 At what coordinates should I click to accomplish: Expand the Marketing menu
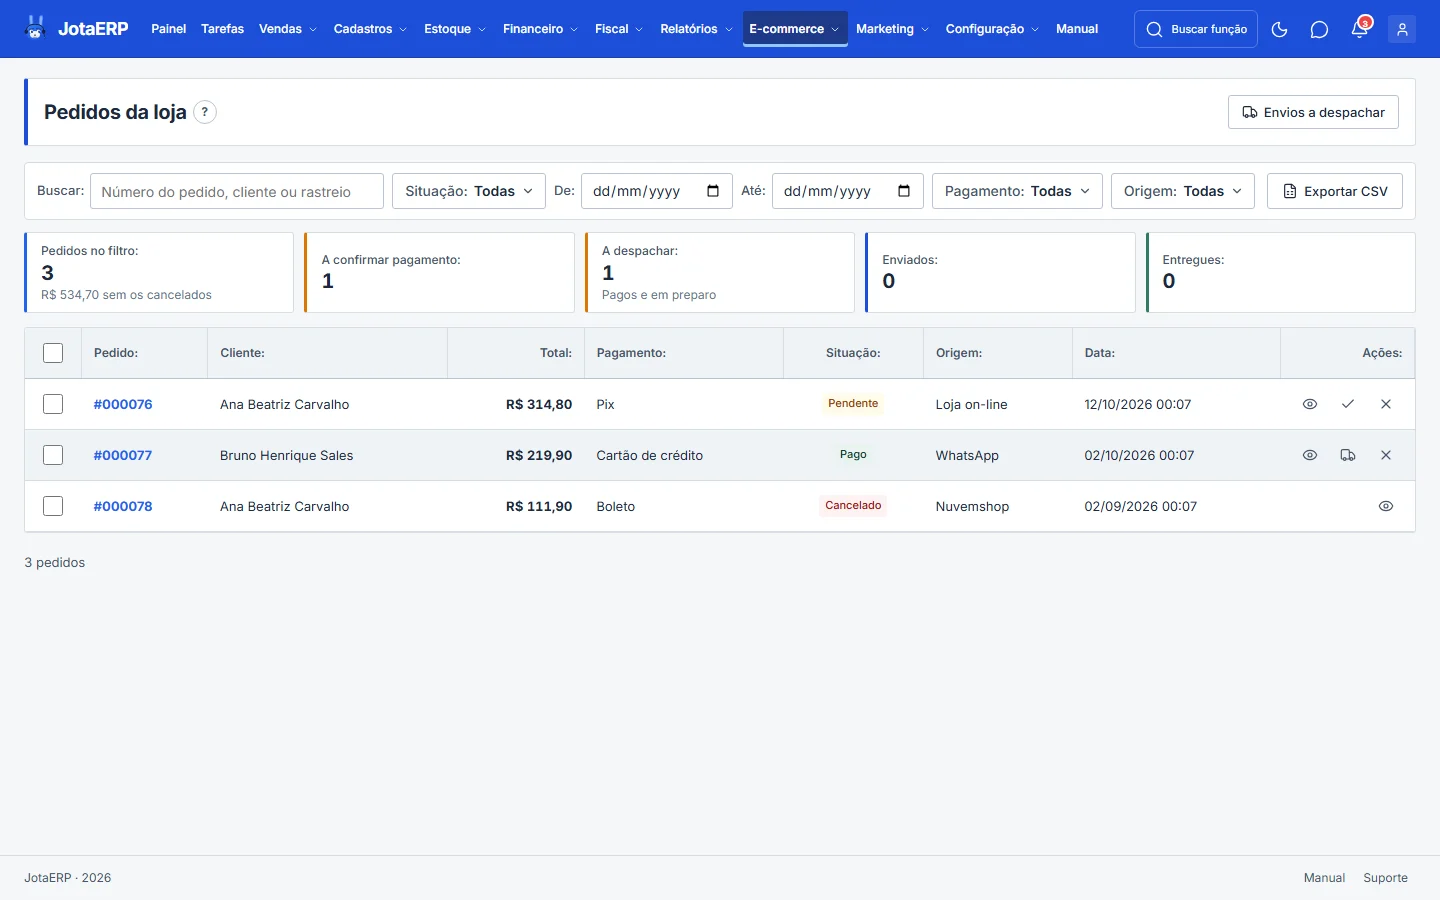point(892,29)
